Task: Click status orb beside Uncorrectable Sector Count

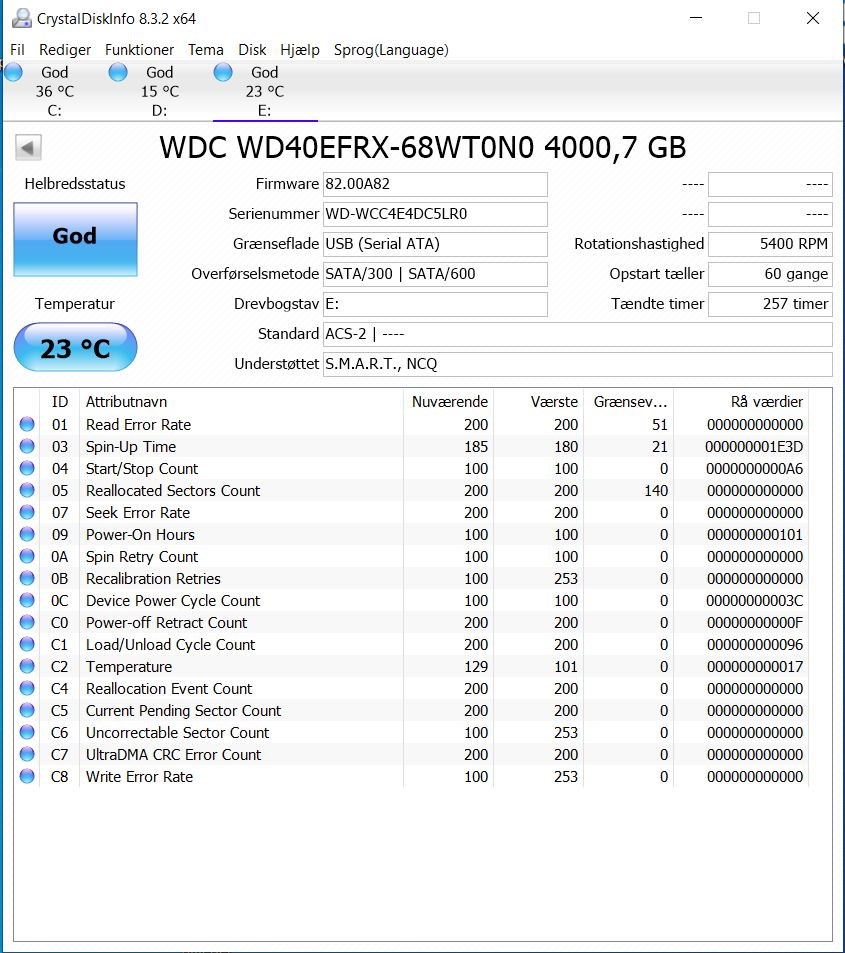Action: pyautogui.click(x=27, y=732)
